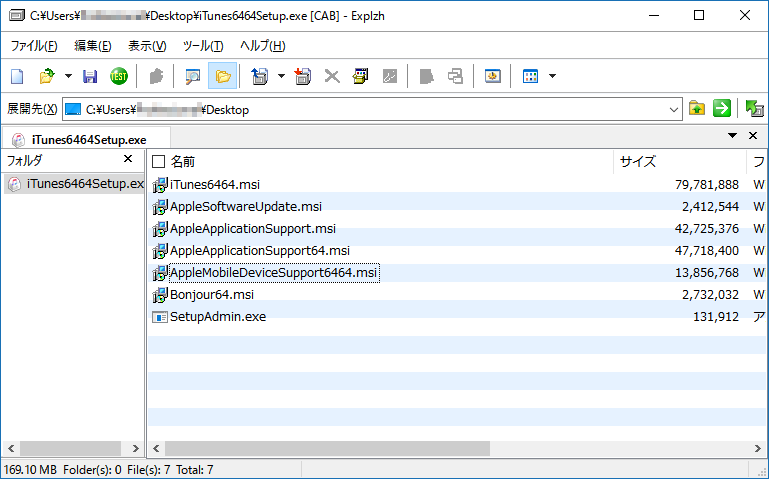Select the iTunes6464.msi file
Screen dimensions: 769x479
tap(215, 184)
